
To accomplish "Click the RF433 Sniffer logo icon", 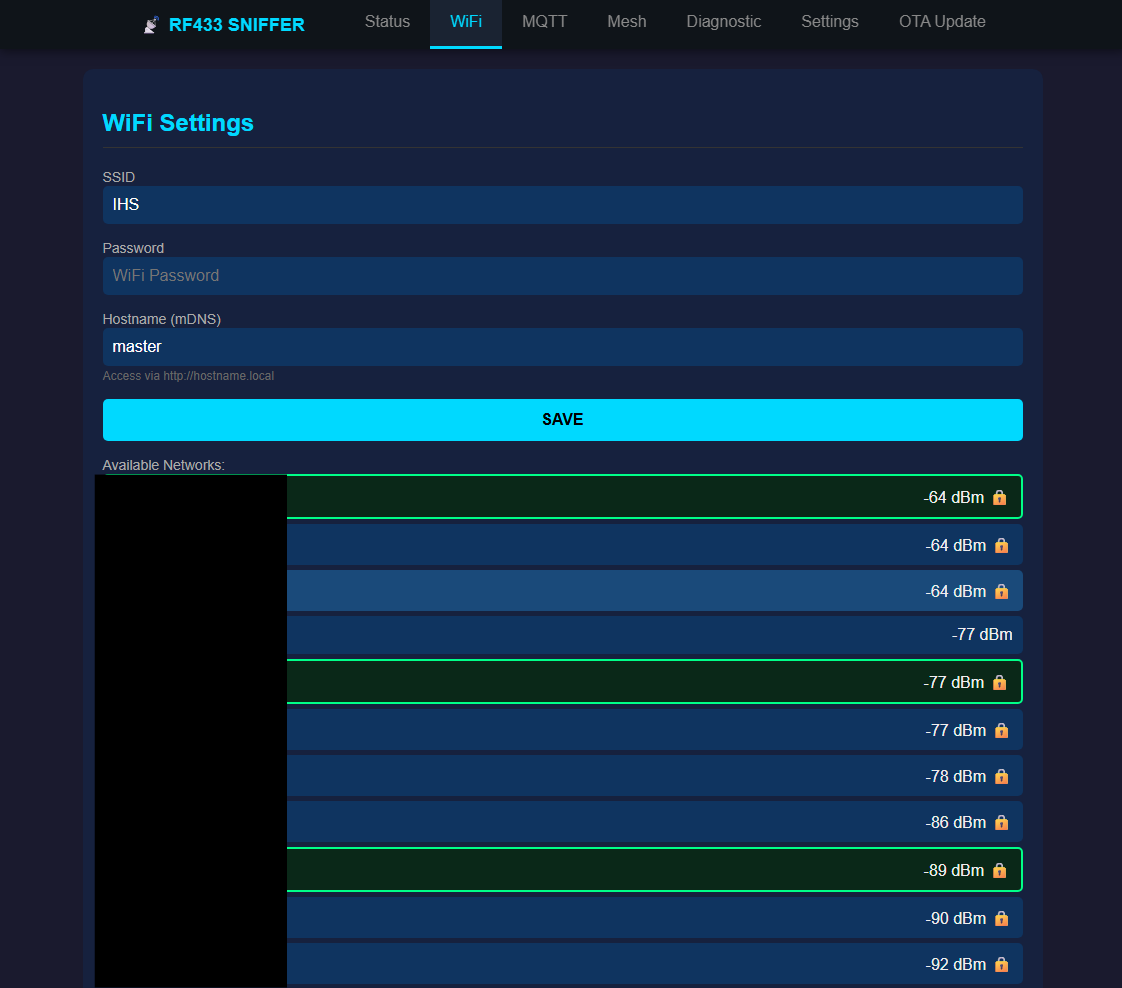I will 151,25.
